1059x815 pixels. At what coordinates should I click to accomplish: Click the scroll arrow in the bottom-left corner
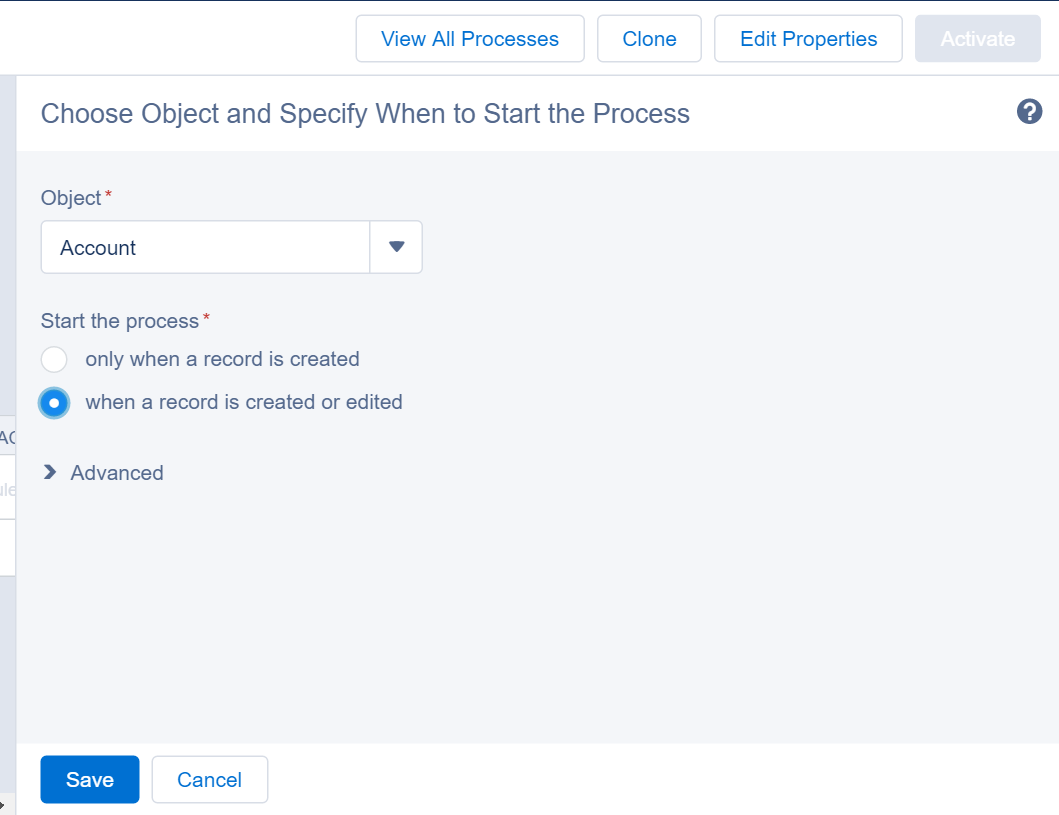(x=3, y=805)
